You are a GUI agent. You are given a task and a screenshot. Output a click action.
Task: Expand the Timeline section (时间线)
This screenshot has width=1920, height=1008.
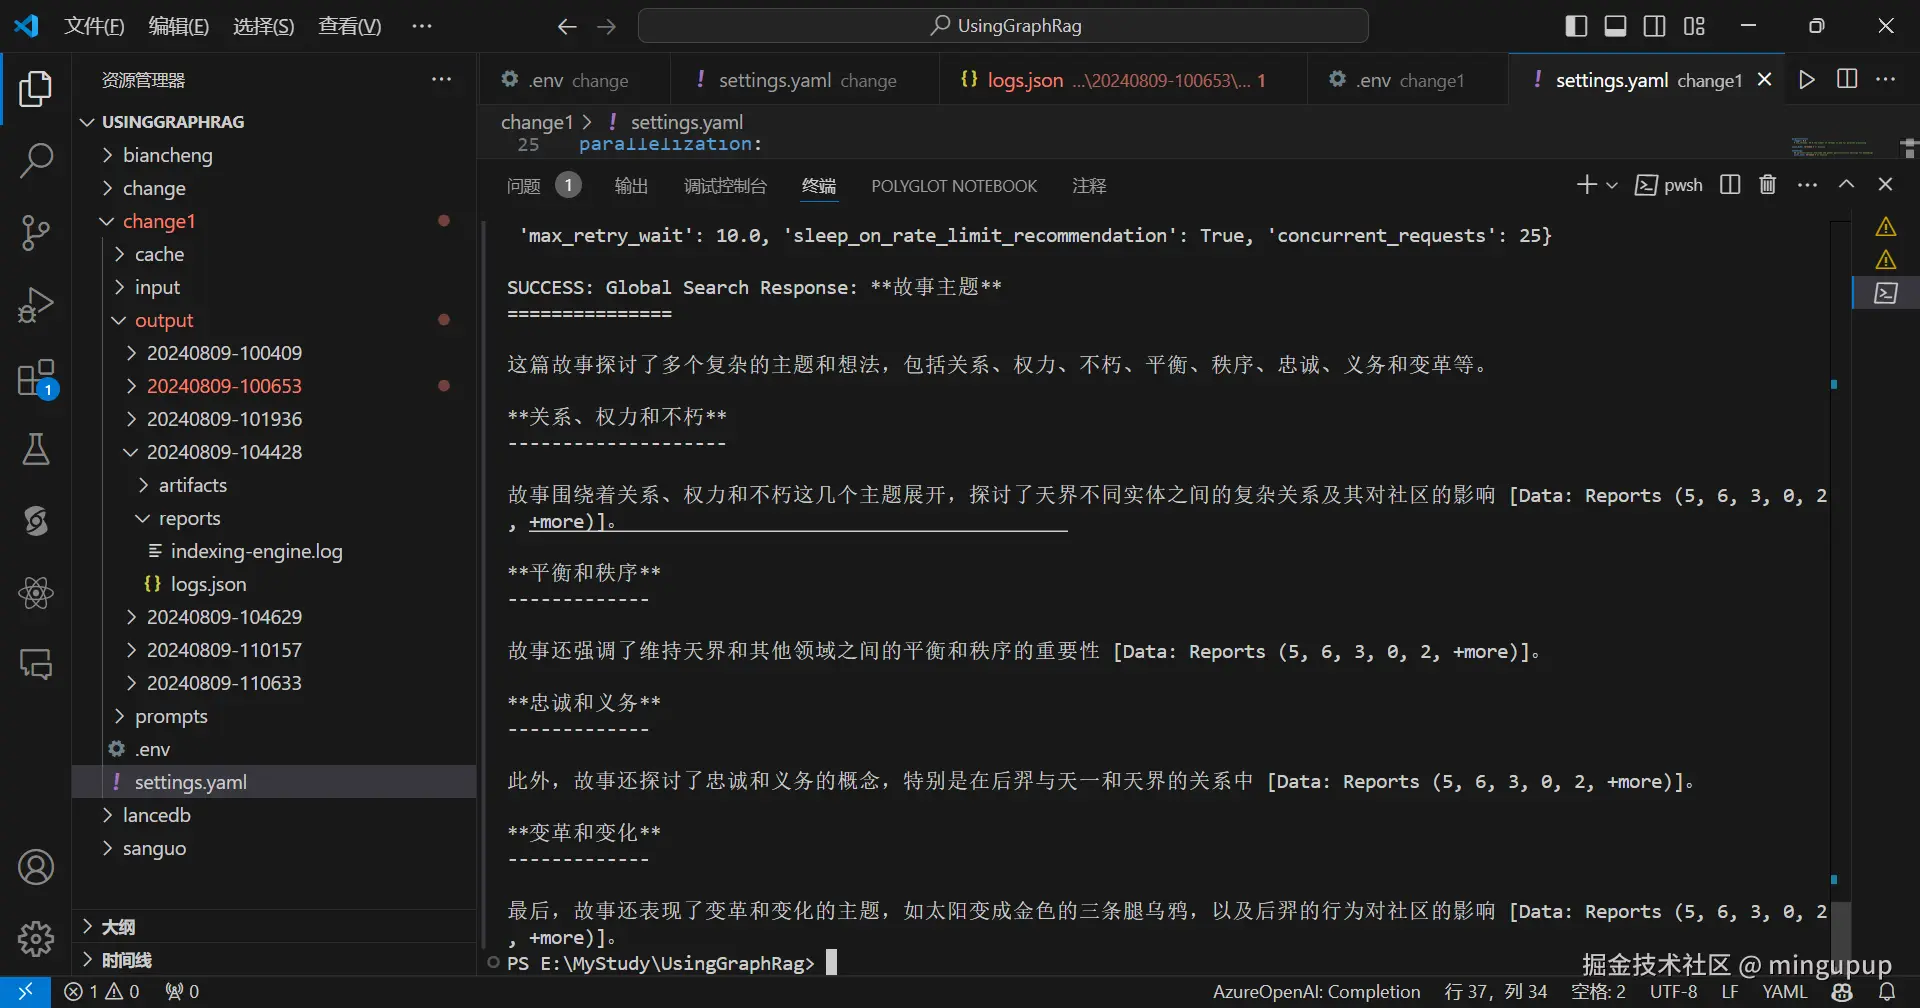click(x=274, y=960)
